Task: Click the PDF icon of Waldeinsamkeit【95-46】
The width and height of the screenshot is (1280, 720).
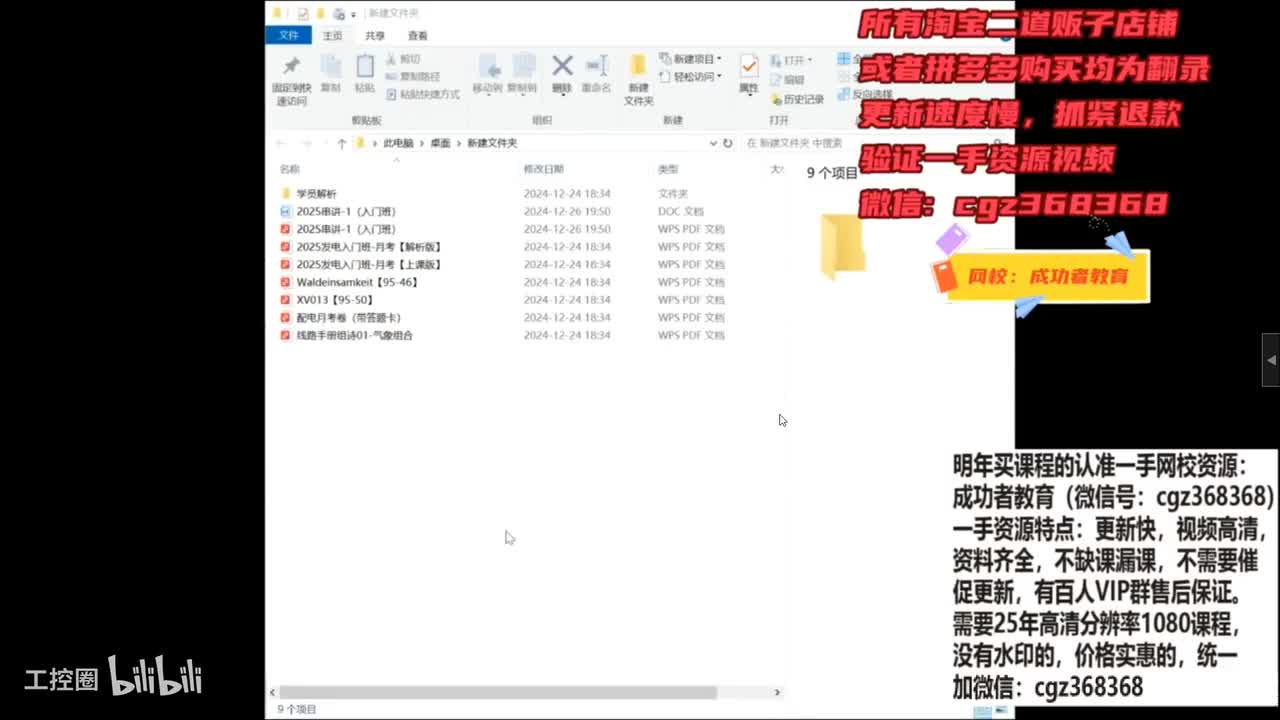Action: click(x=286, y=282)
